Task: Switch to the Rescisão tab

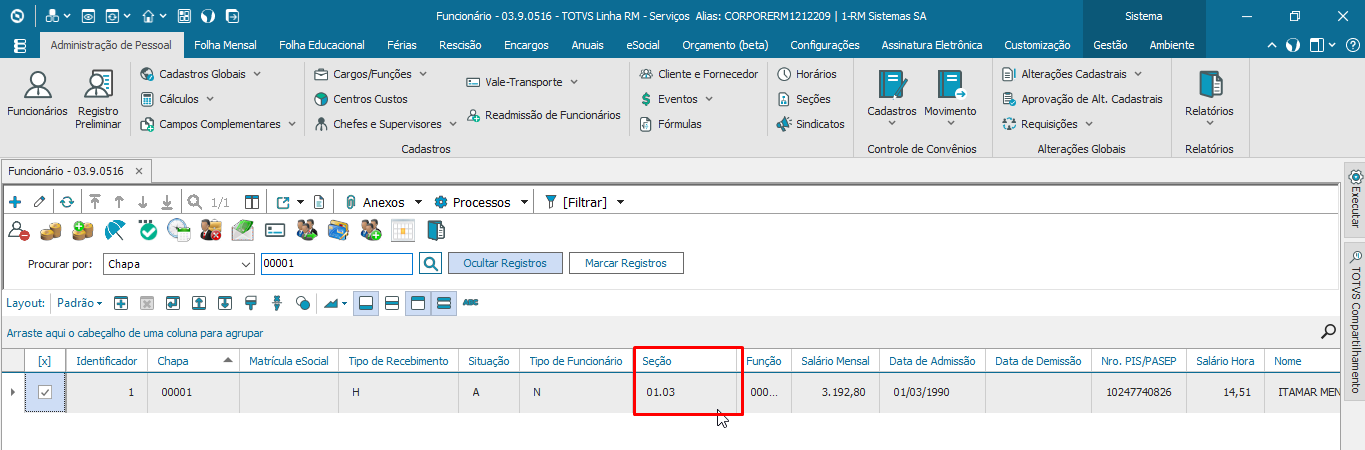Action: [460, 45]
